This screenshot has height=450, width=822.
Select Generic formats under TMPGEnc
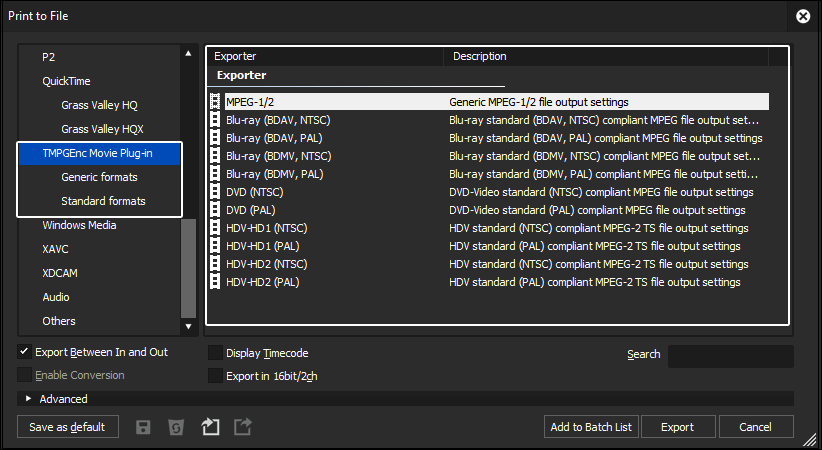coord(99,177)
